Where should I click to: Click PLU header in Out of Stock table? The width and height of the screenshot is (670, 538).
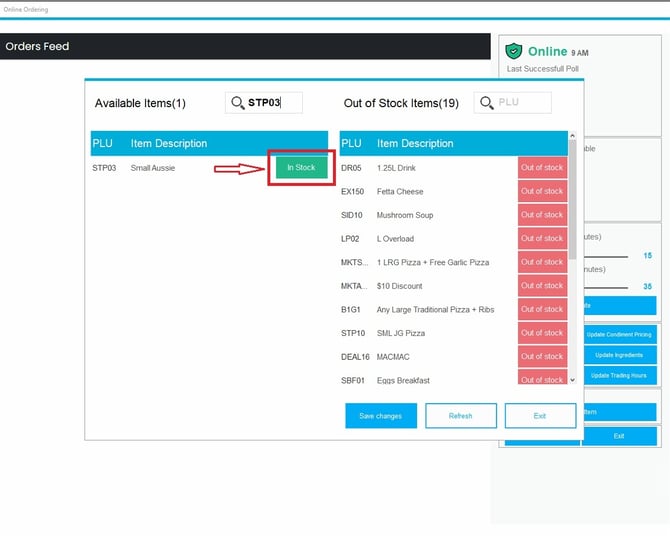coord(351,144)
